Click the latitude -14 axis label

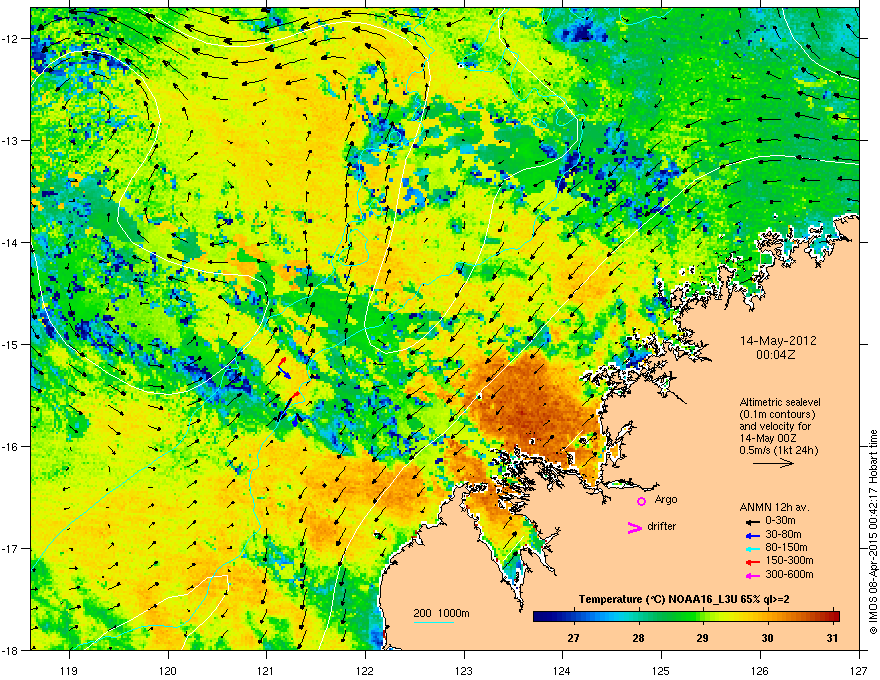tap(11, 242)
